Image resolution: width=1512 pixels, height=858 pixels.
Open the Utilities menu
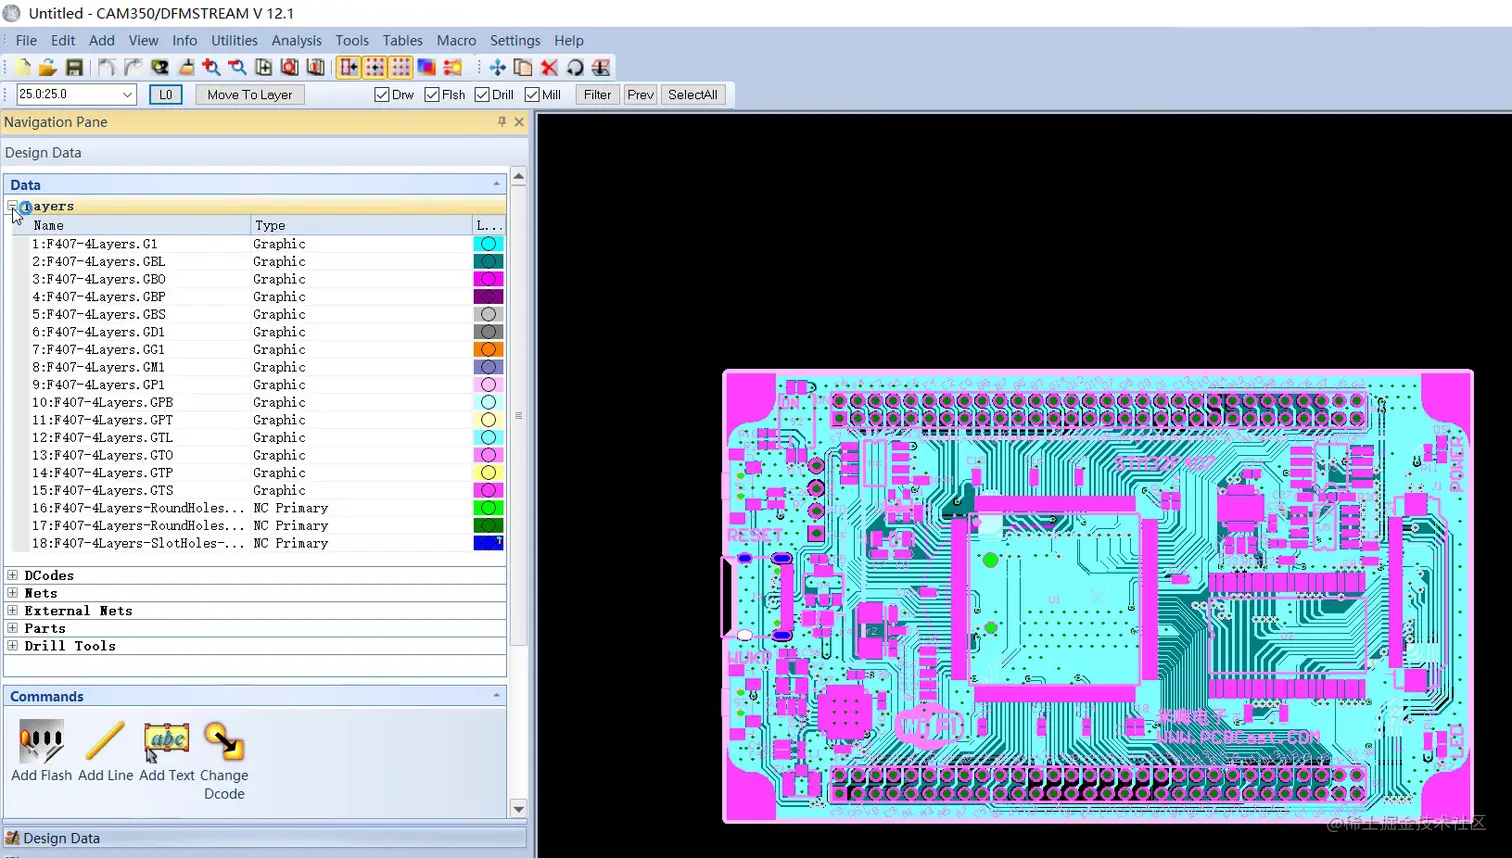click(234, 40)
